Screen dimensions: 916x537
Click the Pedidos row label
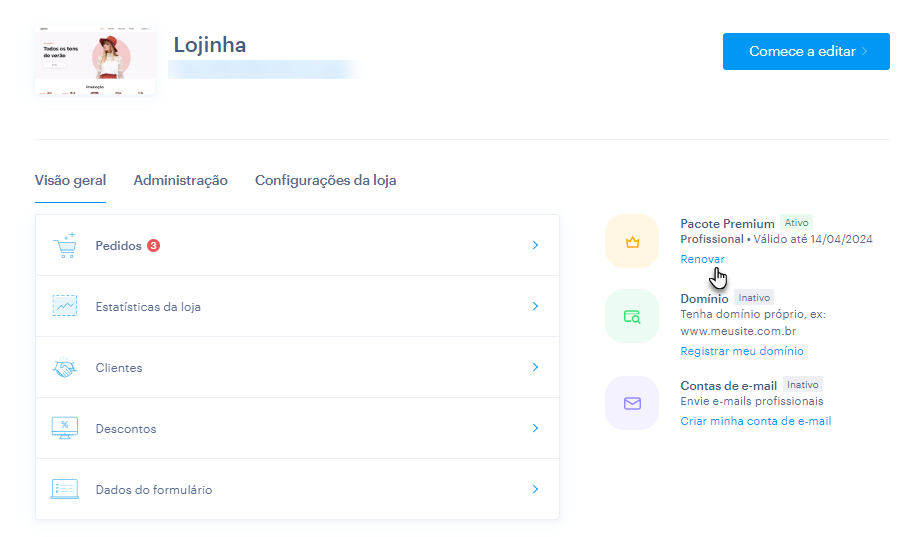(x=119, y=245)
